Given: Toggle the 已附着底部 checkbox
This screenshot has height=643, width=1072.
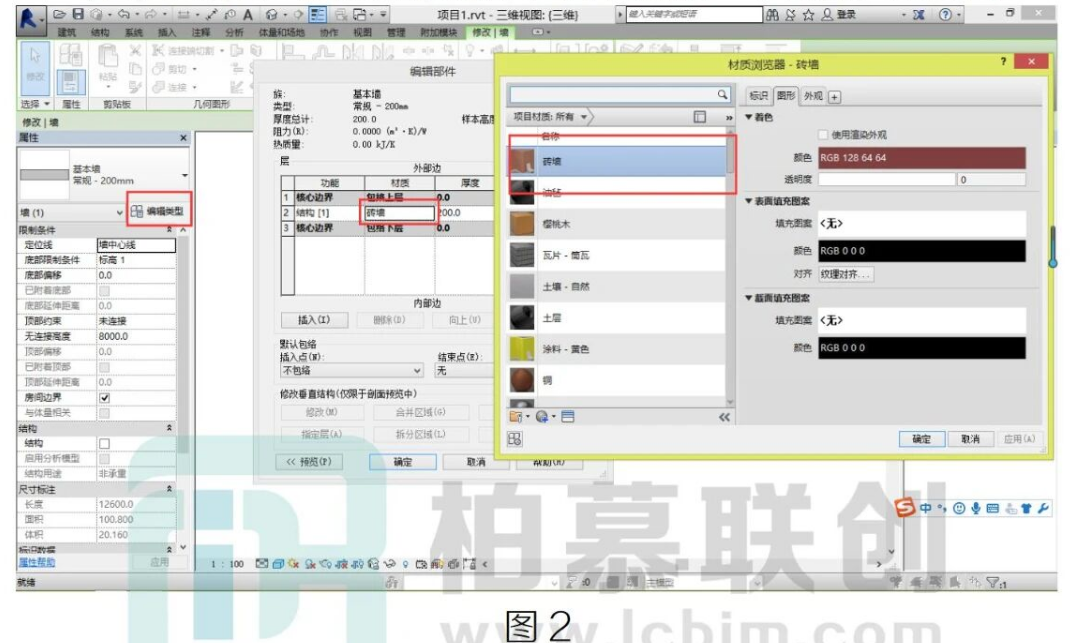Looking at the screenshot, I should (x=105, y=290).
